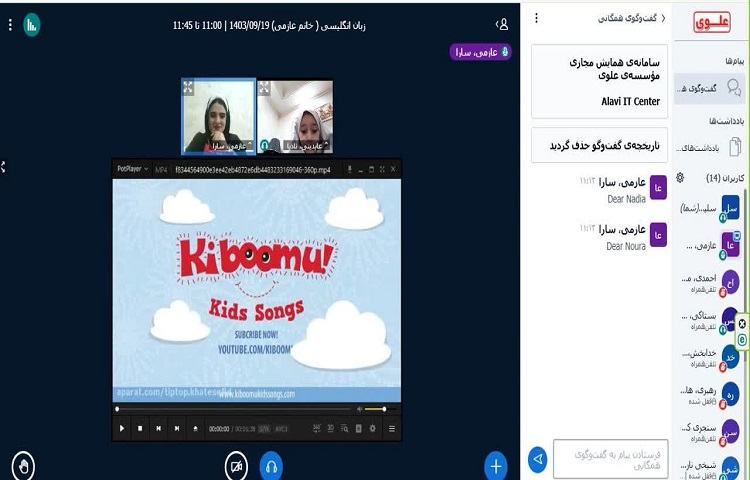Select user ستاکی in the users list
750x480 pixels.
point(709,321)
